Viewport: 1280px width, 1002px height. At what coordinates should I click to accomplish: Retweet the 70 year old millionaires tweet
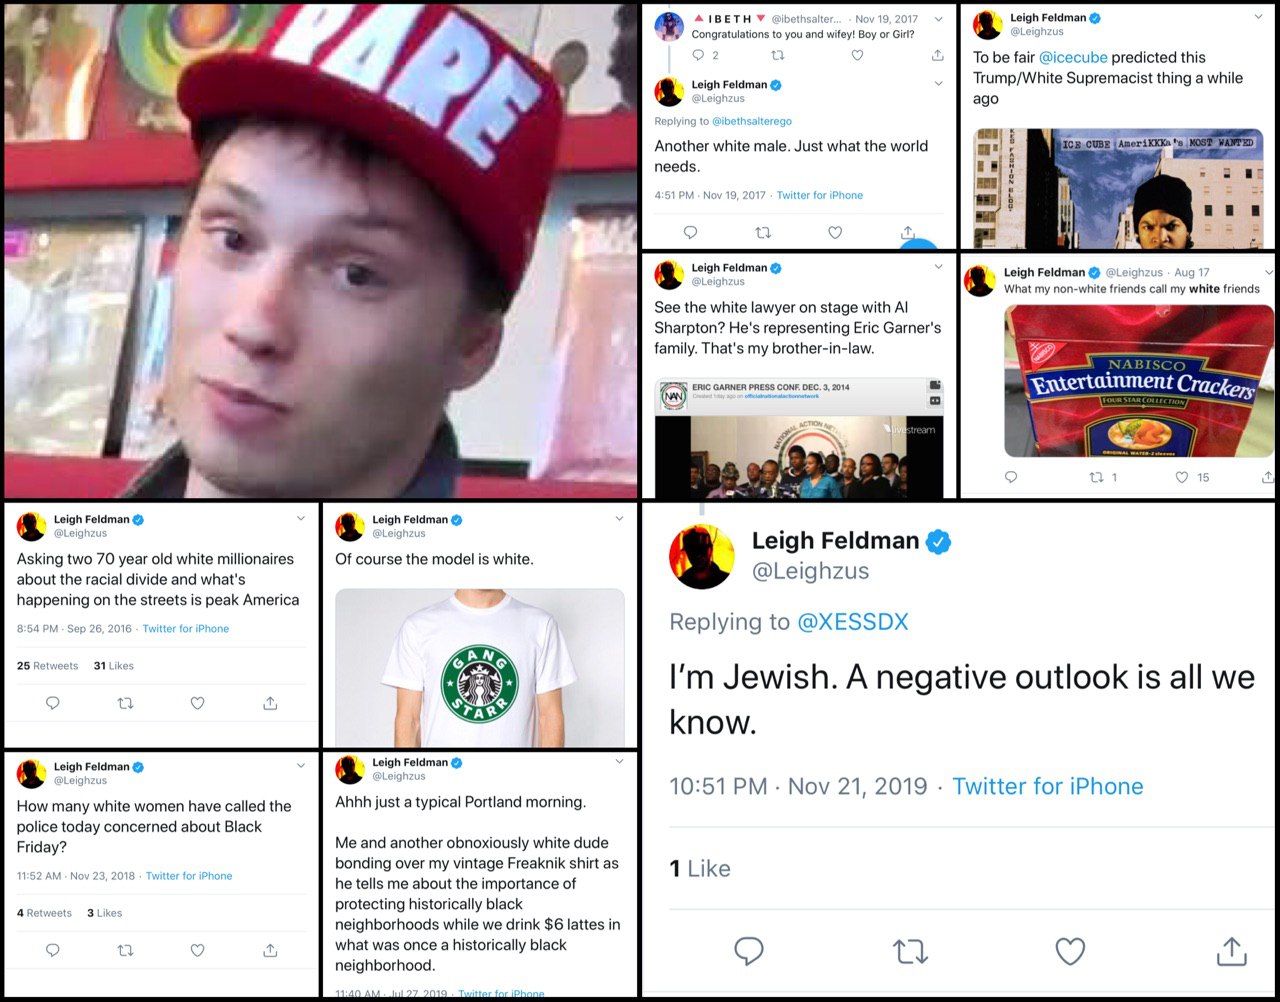125,703
